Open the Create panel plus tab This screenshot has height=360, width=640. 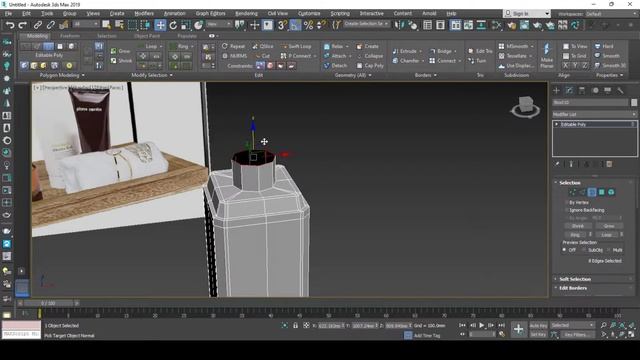556,90
